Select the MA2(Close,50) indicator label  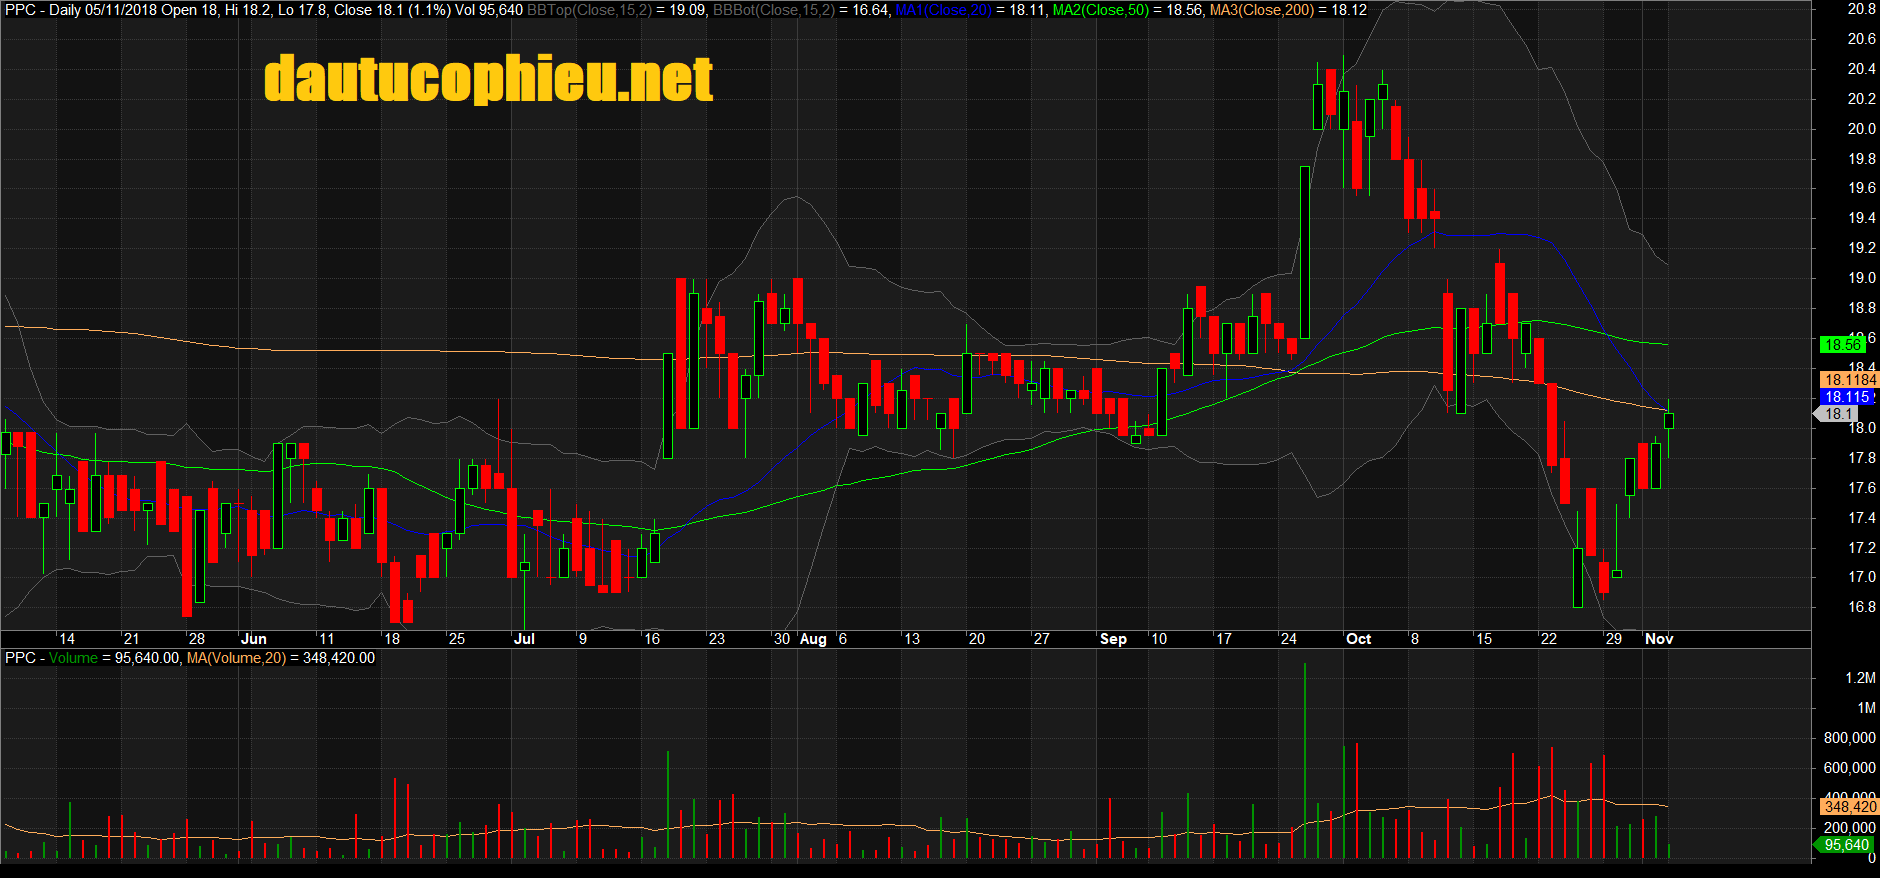pos(1100,10)
